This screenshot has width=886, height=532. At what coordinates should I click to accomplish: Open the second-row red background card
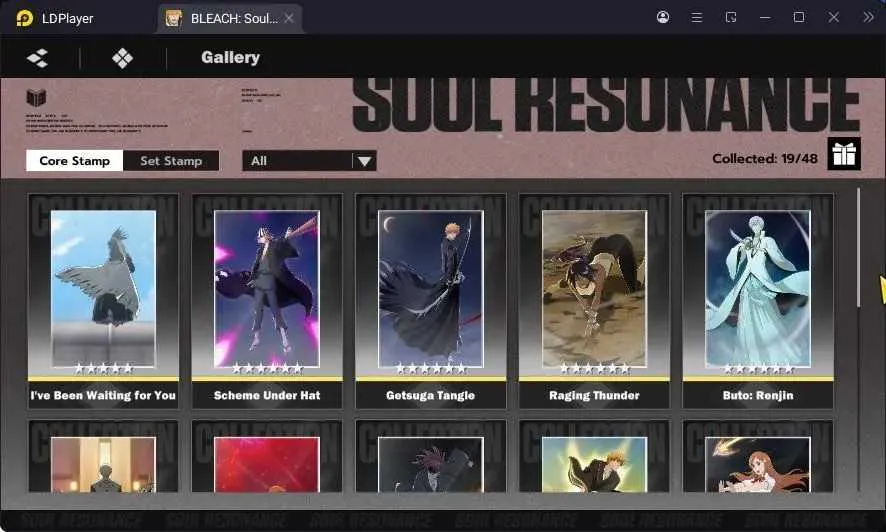point(267,456)
